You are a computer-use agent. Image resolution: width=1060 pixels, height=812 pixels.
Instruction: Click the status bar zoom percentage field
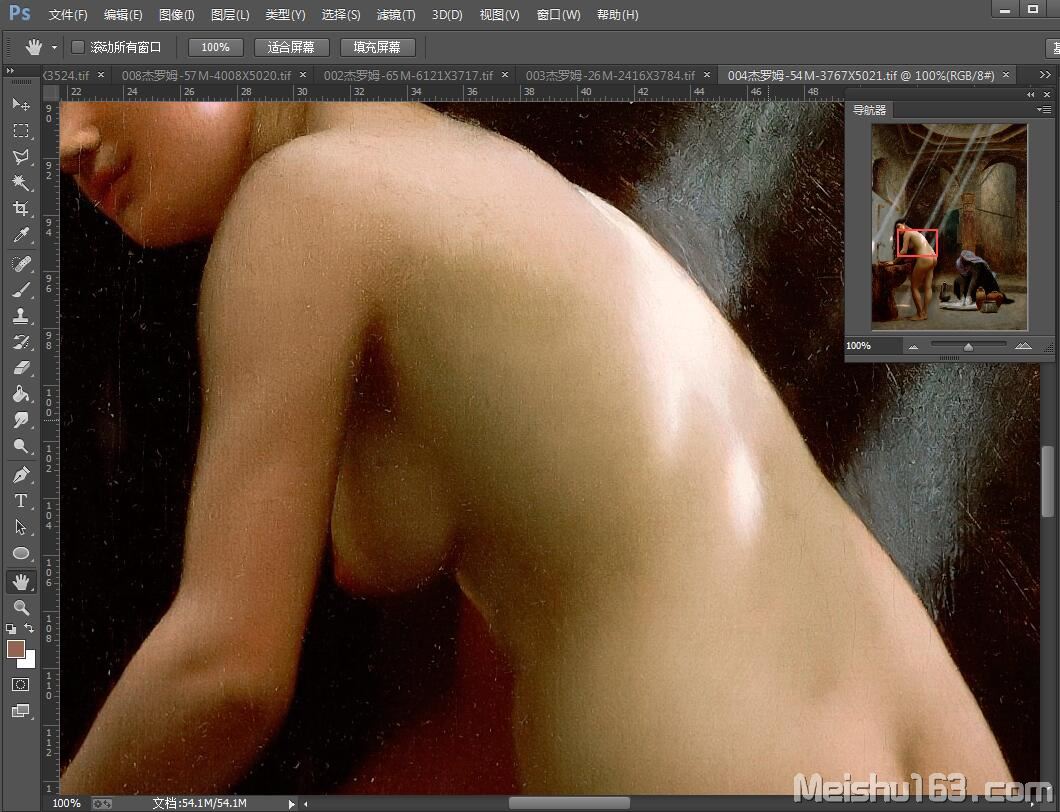coord(66,803)
